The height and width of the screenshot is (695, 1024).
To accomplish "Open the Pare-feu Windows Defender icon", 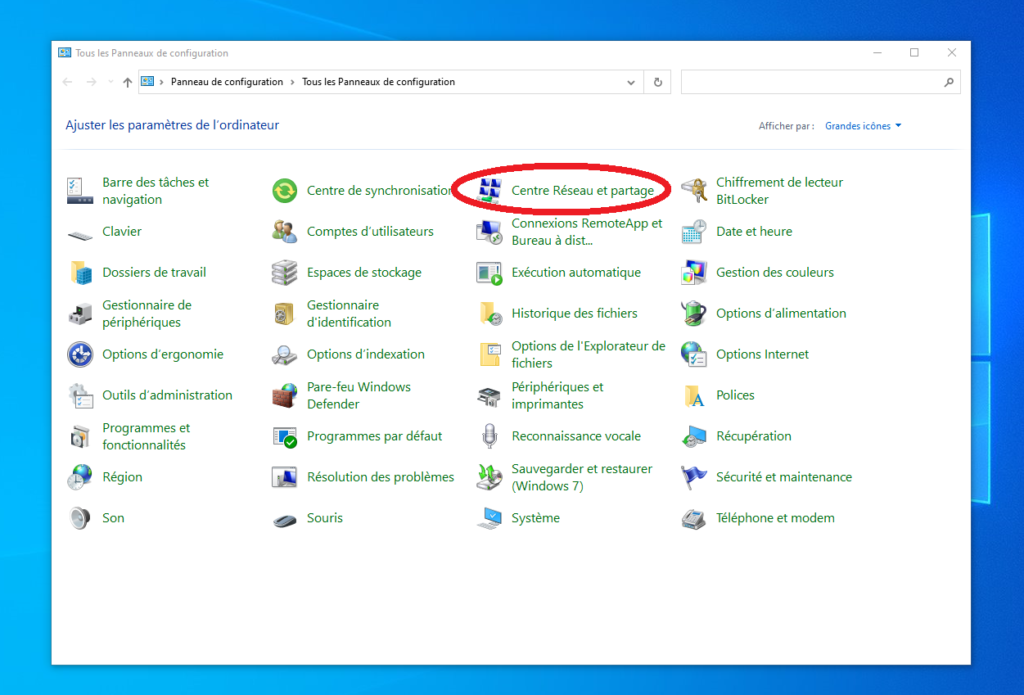I will click(x=285, y=396).
